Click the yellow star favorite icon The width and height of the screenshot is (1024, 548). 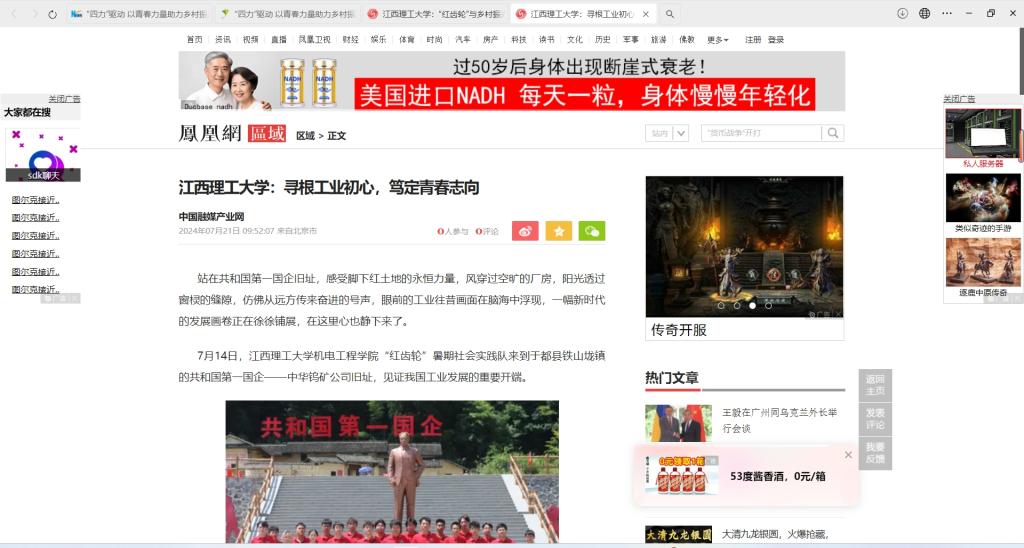coord(558,231)
